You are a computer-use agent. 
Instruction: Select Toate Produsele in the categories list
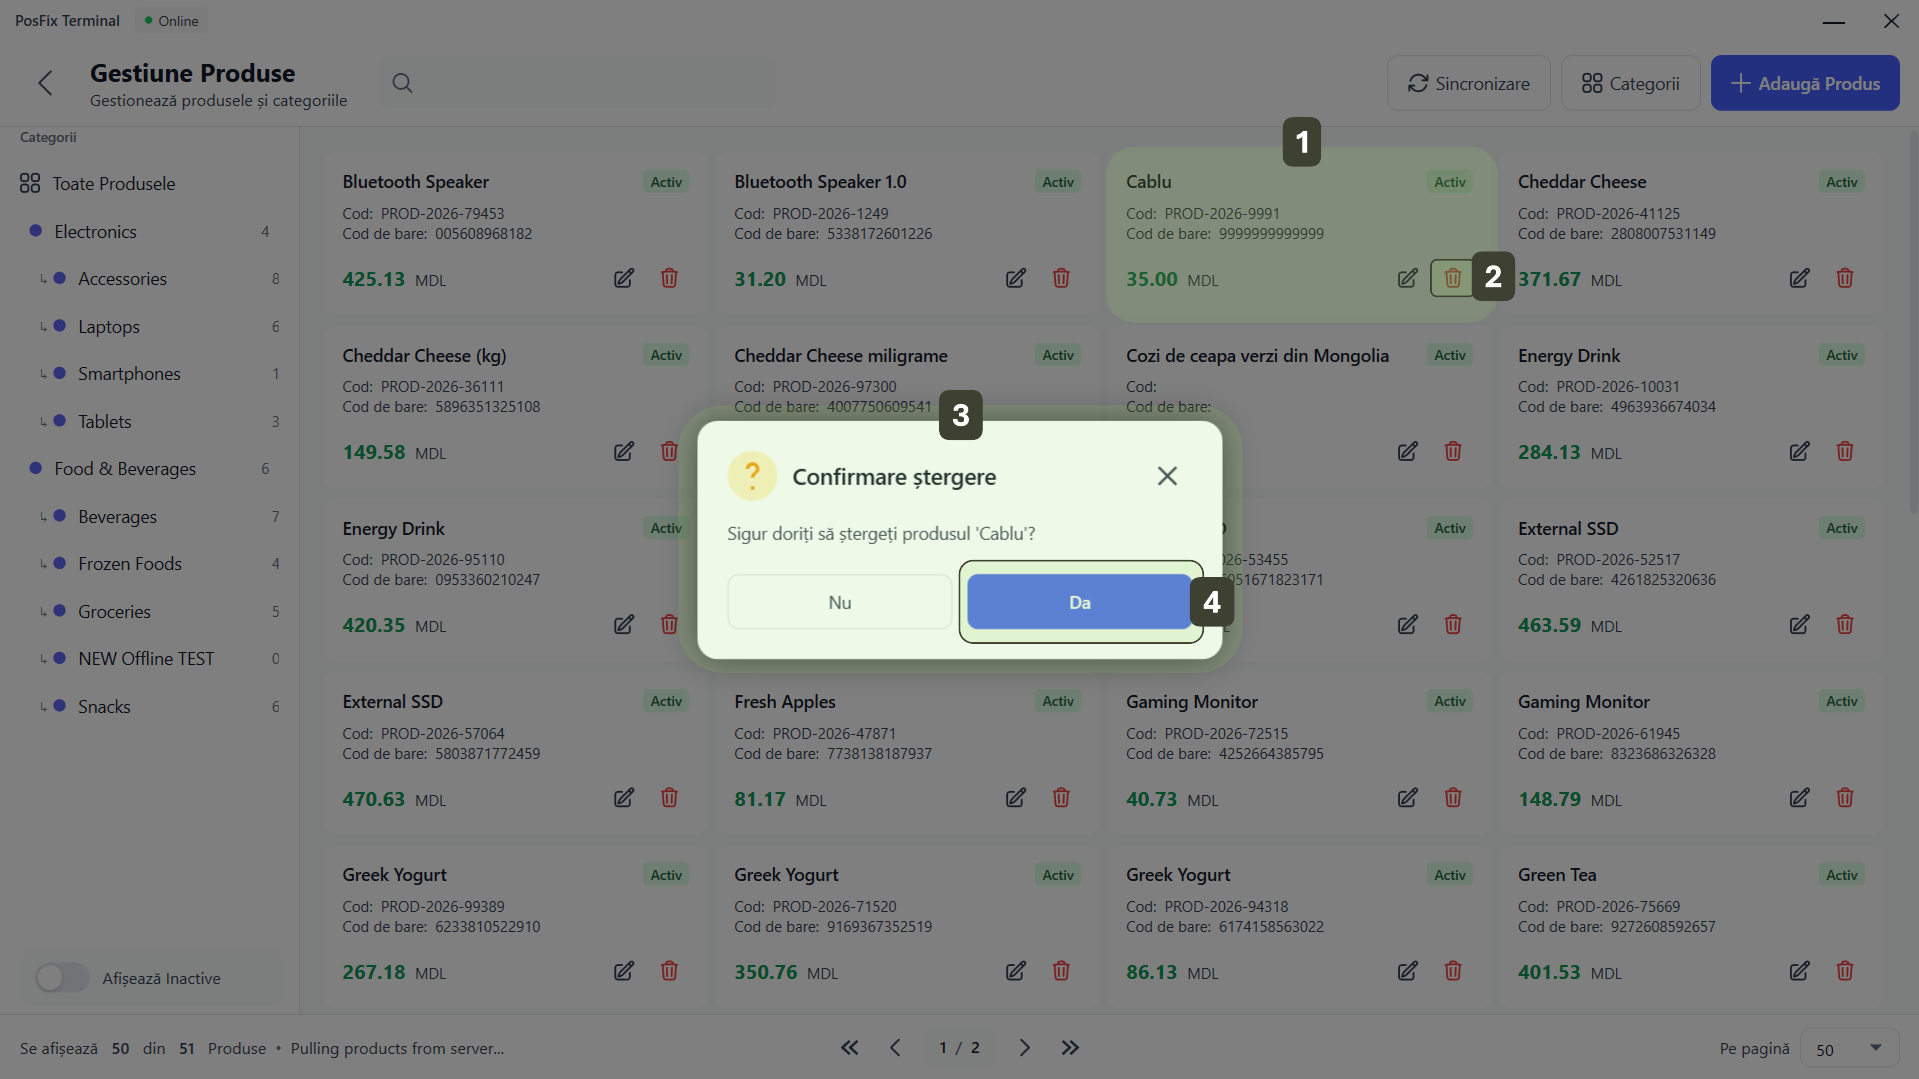(114, 184)
